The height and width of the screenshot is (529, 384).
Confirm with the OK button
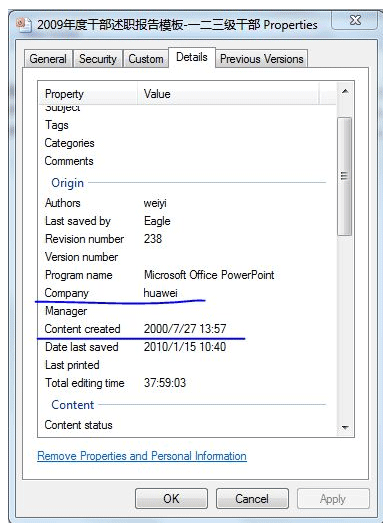pyautogui.click(x=171, y=499)
